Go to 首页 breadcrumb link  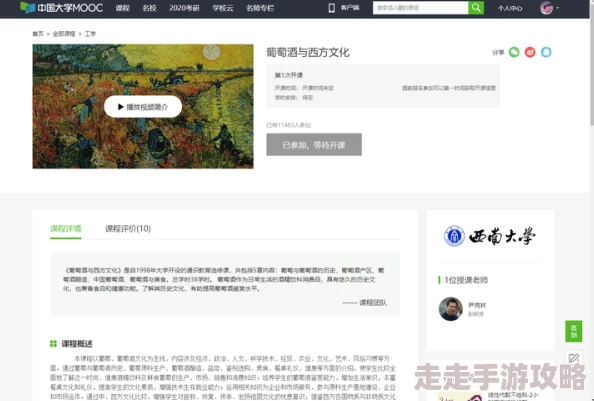coord(38,34)
